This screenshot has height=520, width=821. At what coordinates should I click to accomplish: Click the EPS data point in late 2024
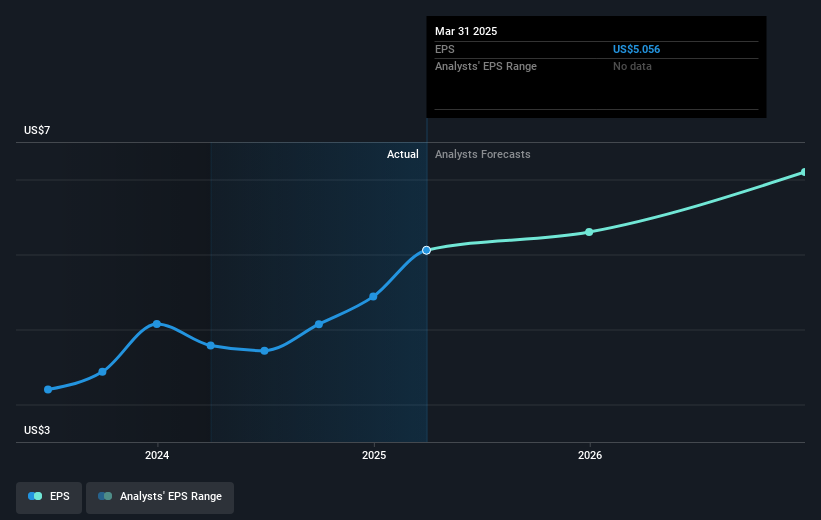tap(319, 325)
